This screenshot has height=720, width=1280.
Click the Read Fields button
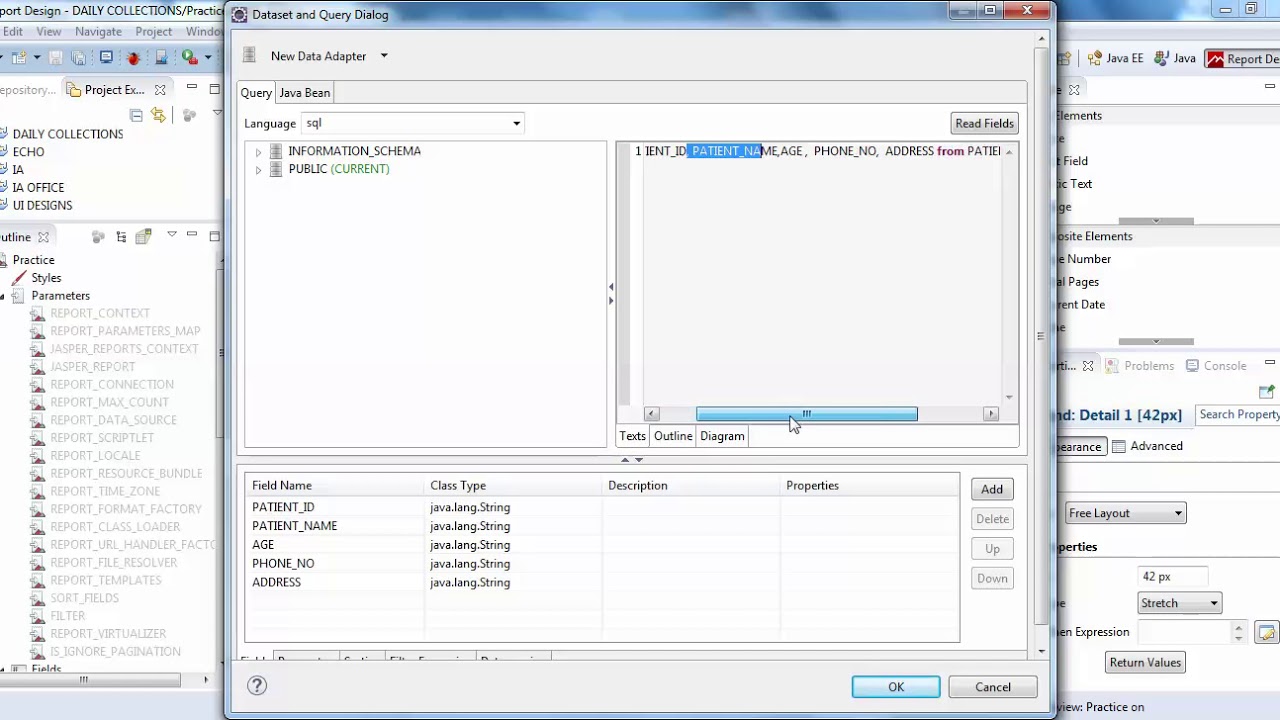tap(984, 123)
